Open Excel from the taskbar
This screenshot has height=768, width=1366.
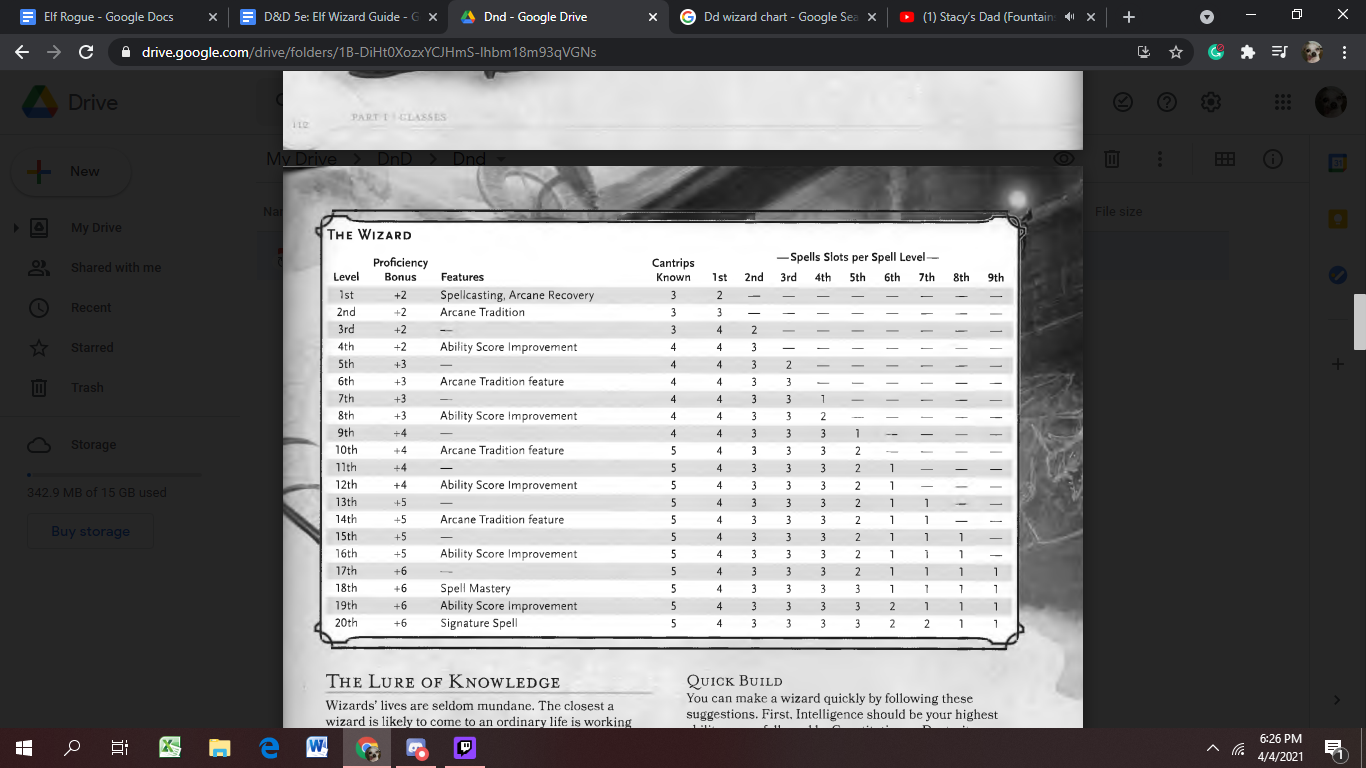point(171,747)
